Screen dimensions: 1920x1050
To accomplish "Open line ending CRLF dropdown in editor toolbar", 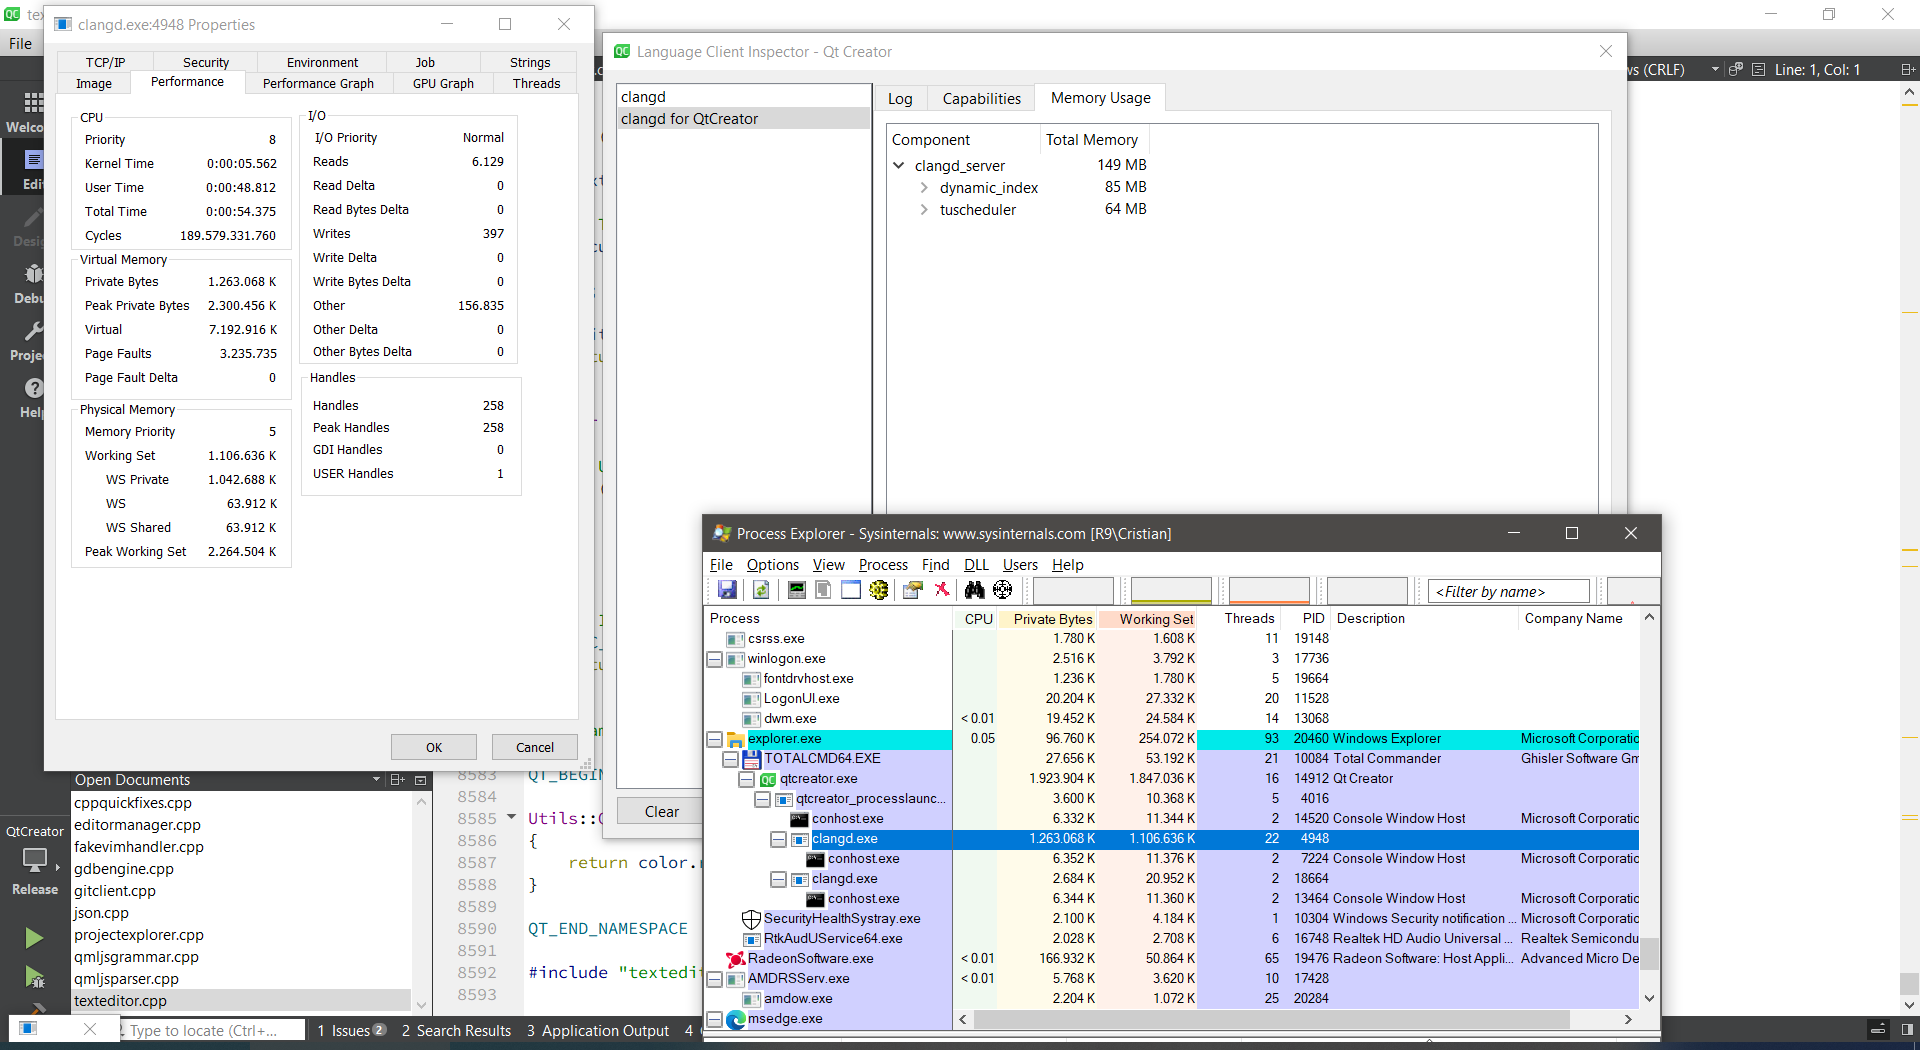I will [1716, 69].
